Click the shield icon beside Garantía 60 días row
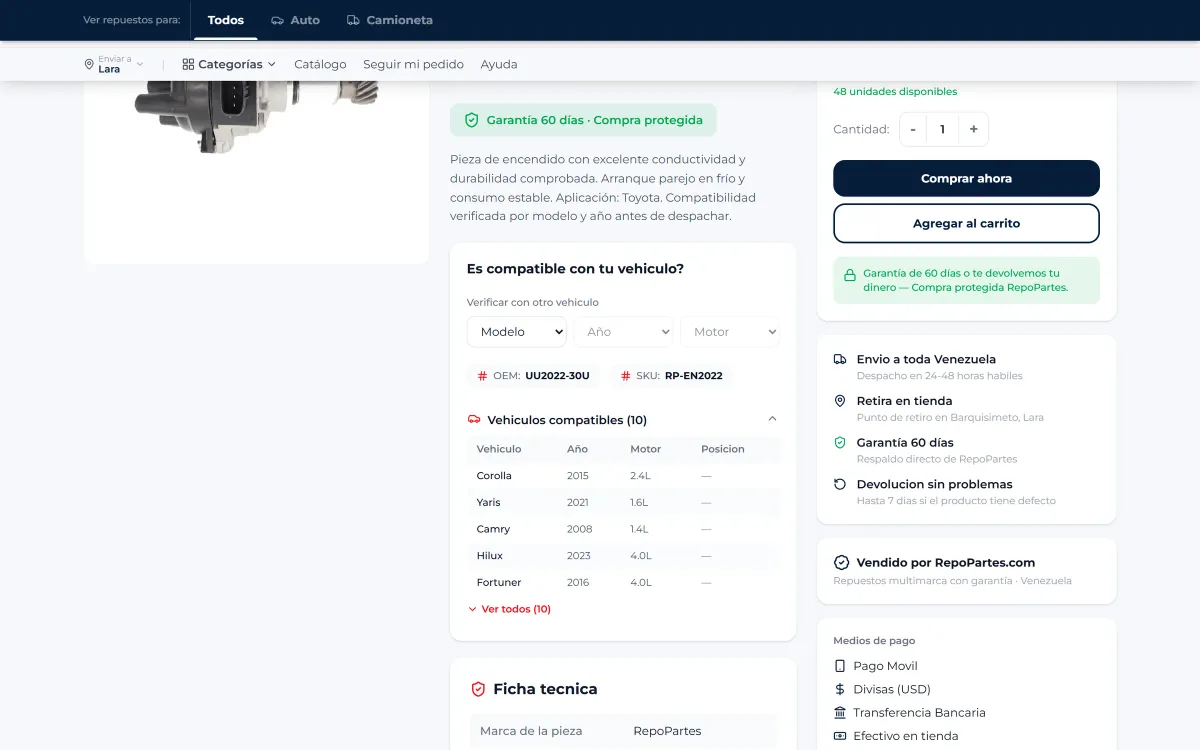This screenshot has height=750, width=1200. coord(840,442)
